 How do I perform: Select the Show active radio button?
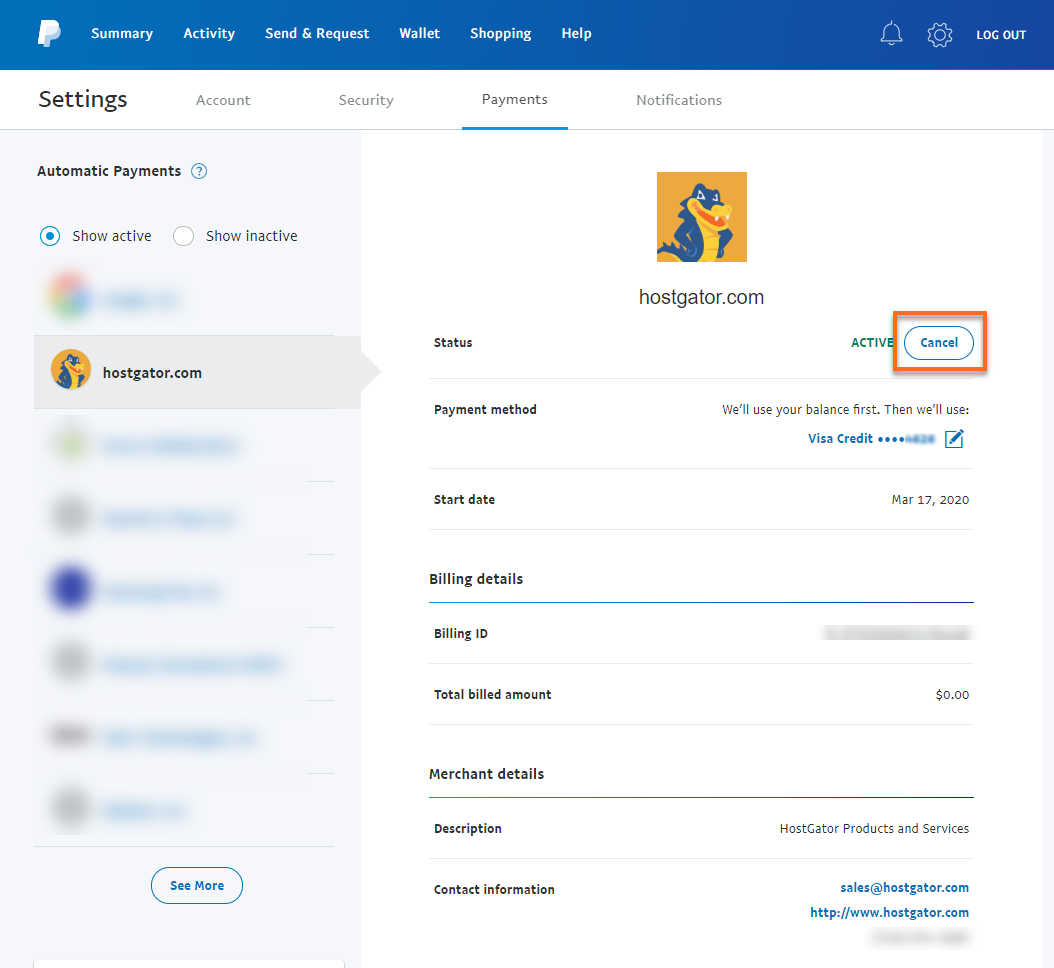pyautogui.click(x=49, y=235)
